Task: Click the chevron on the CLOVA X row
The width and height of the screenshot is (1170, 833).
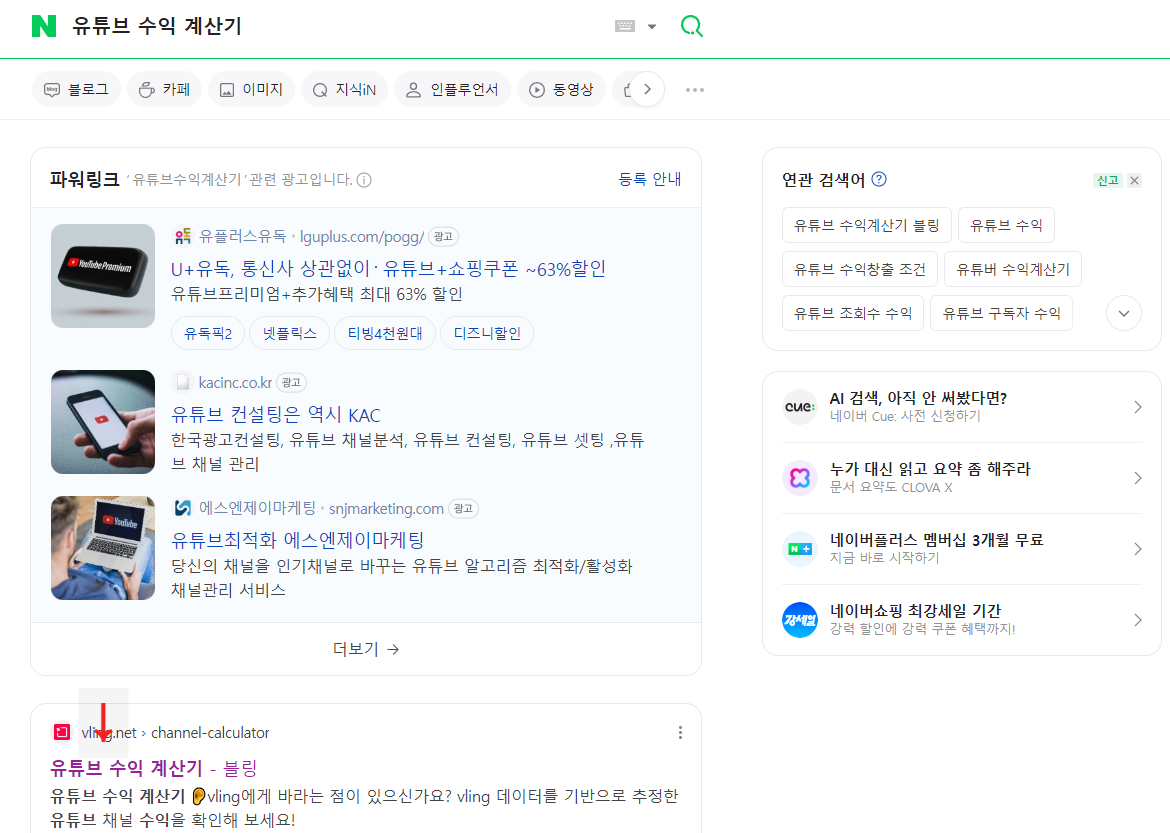Action: point(1137,478)
